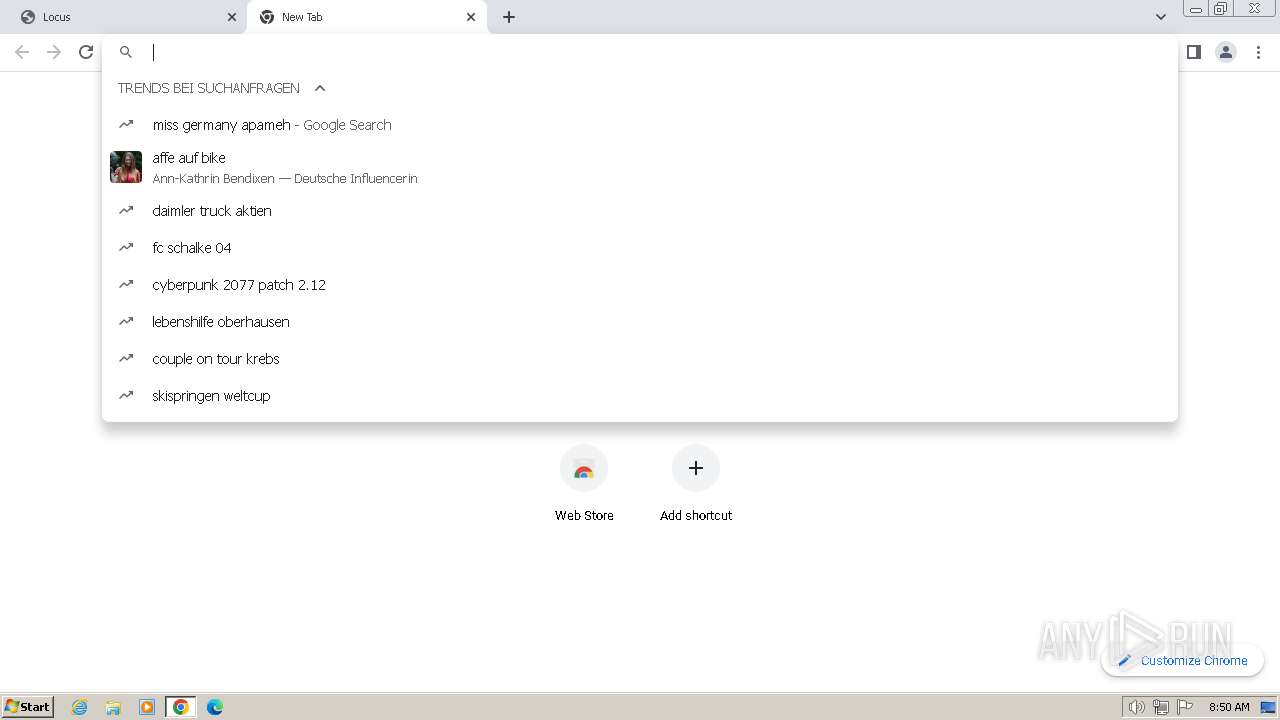Image resolution: width=1280 pixels, height=720 pixels.
Task: Collapse the Trends bei Suchanfragen section
Action: [320, 88]
